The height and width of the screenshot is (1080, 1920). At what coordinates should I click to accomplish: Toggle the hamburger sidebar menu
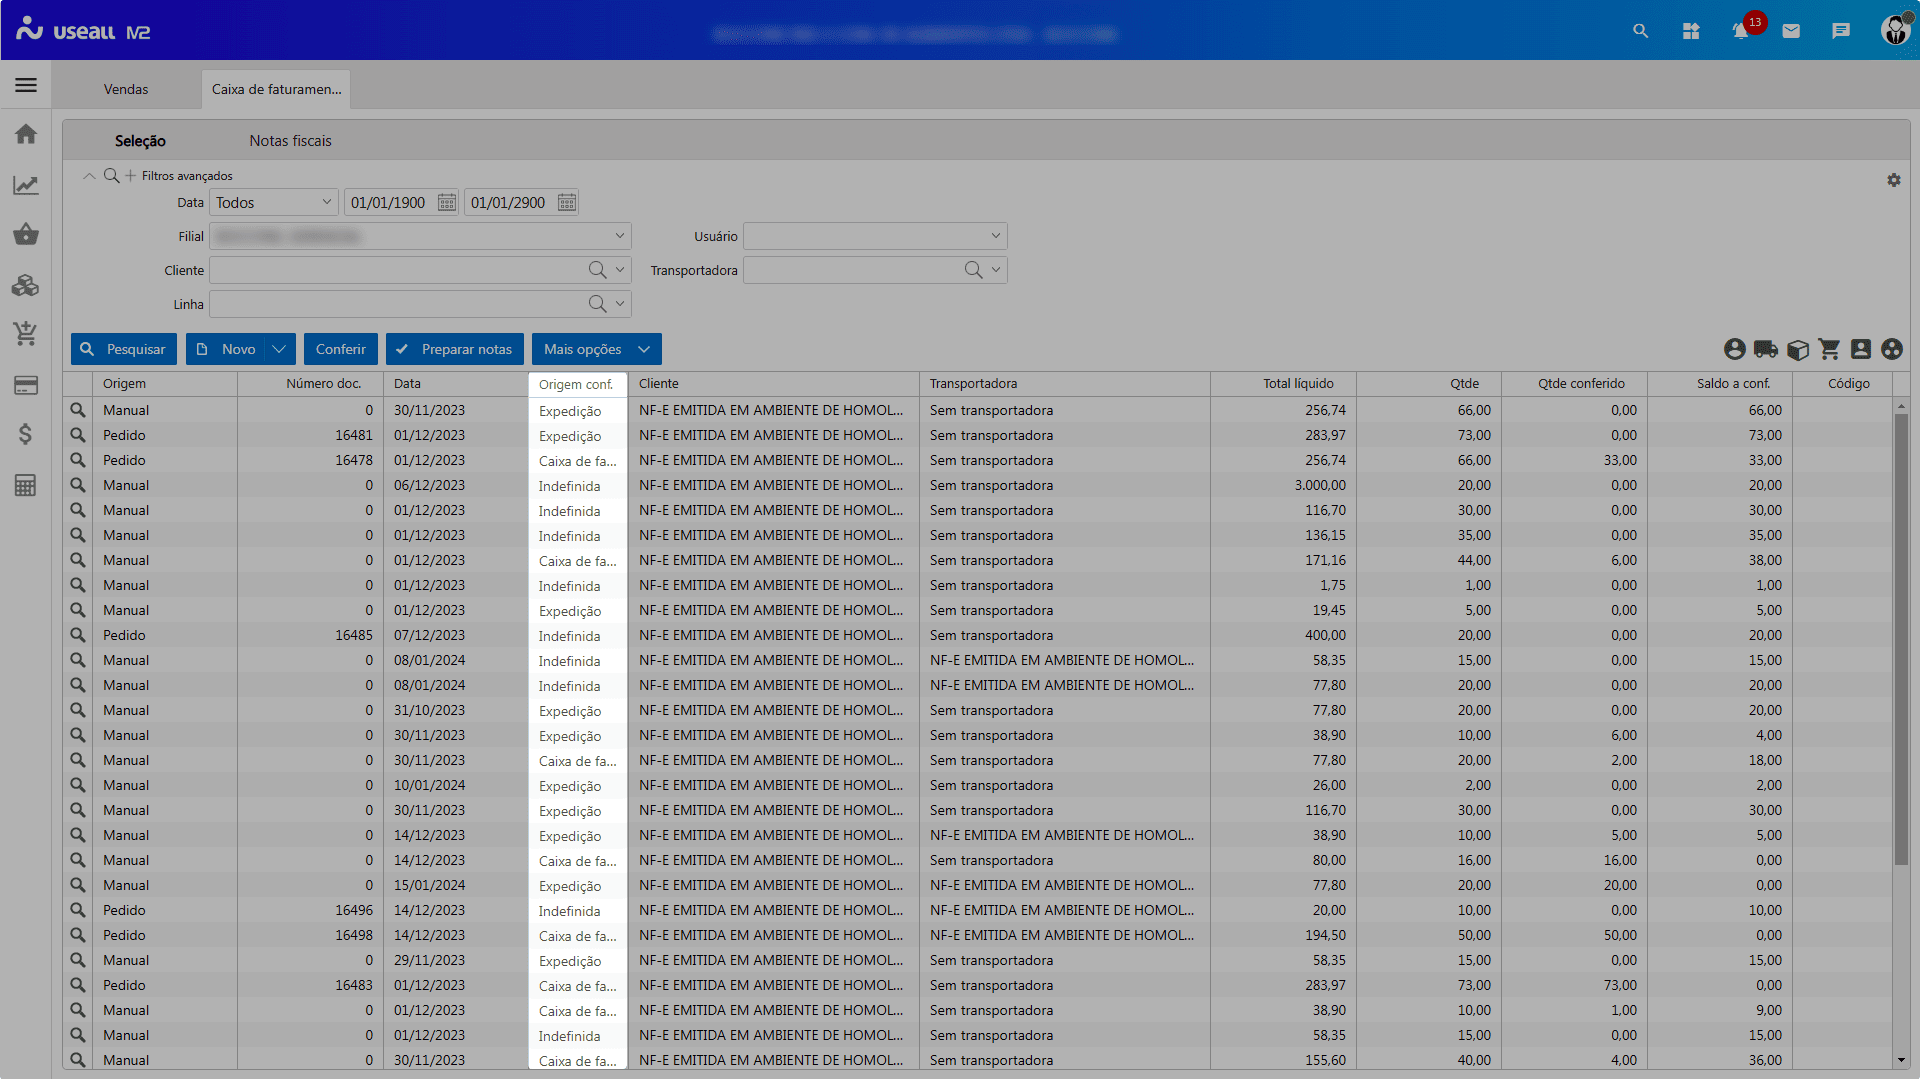click(26, 86)
